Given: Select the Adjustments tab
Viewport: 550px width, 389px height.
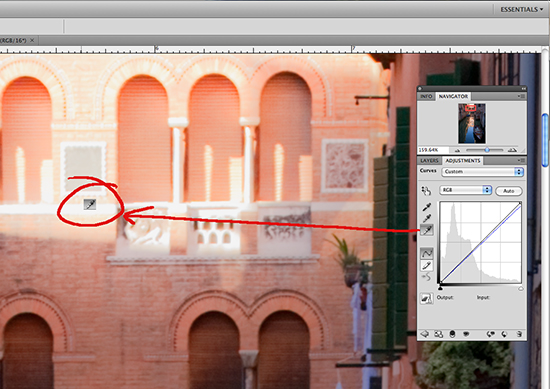Looking at the screenshot, I should (462, 161).
